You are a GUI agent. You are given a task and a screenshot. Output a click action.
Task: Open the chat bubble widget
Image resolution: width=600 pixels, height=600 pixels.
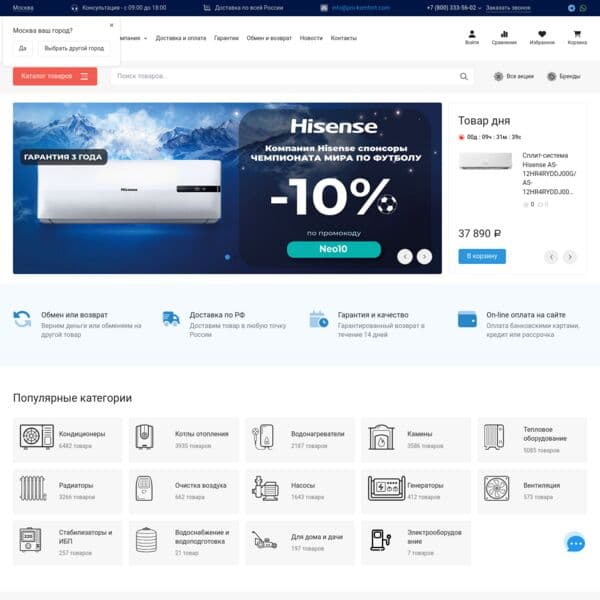[x=576, y=543]
